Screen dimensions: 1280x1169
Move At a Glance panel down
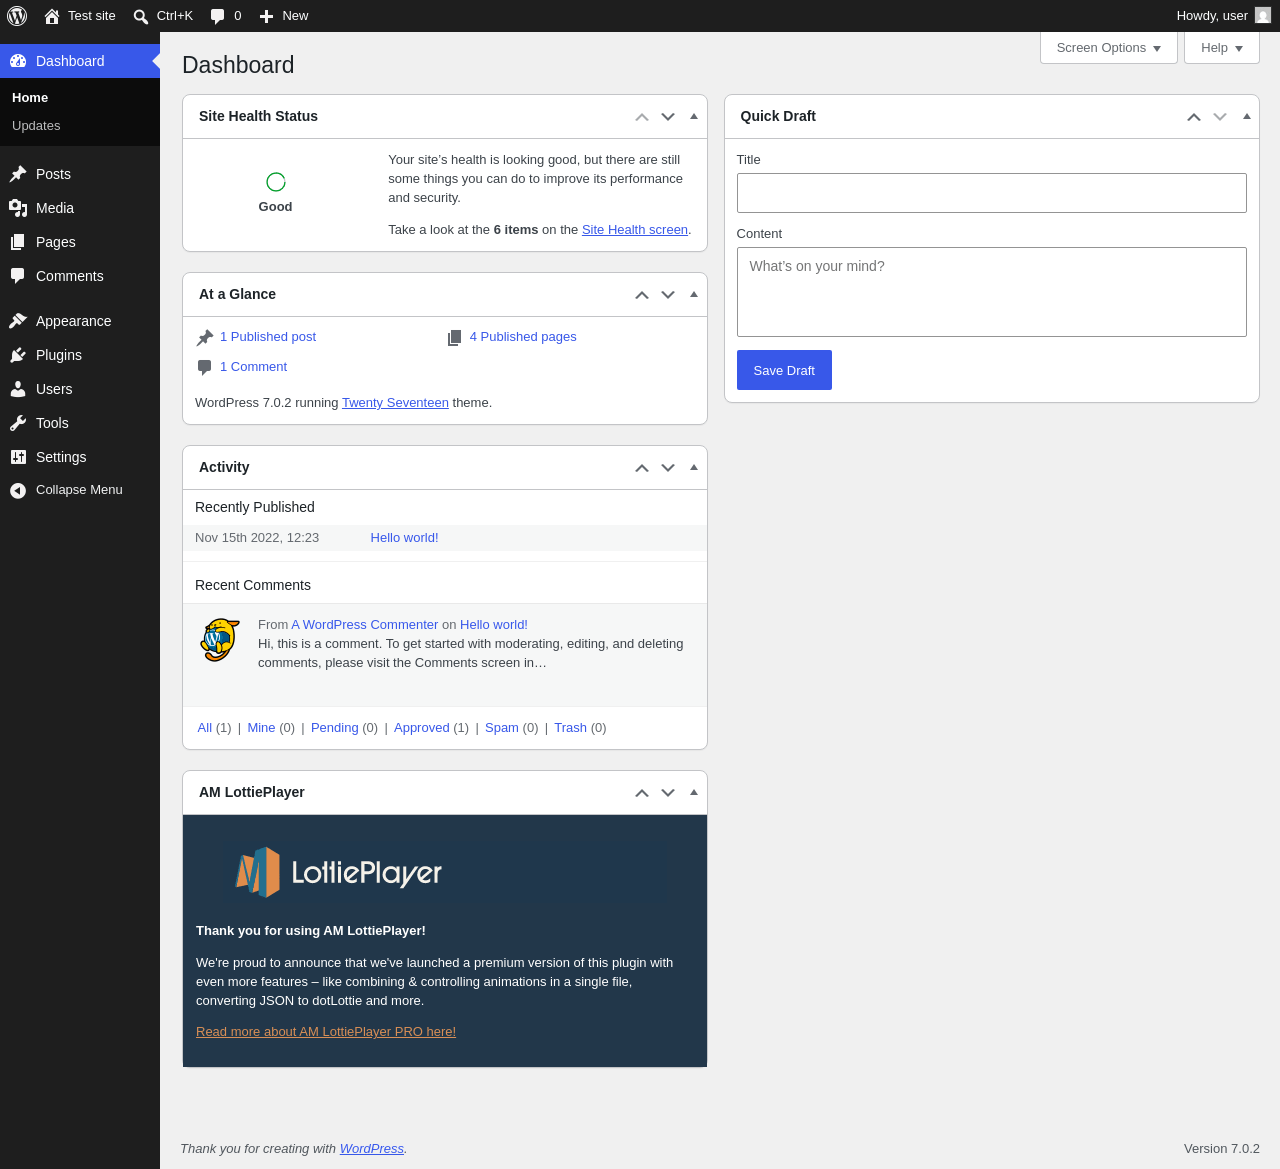[x=668, y=295]
